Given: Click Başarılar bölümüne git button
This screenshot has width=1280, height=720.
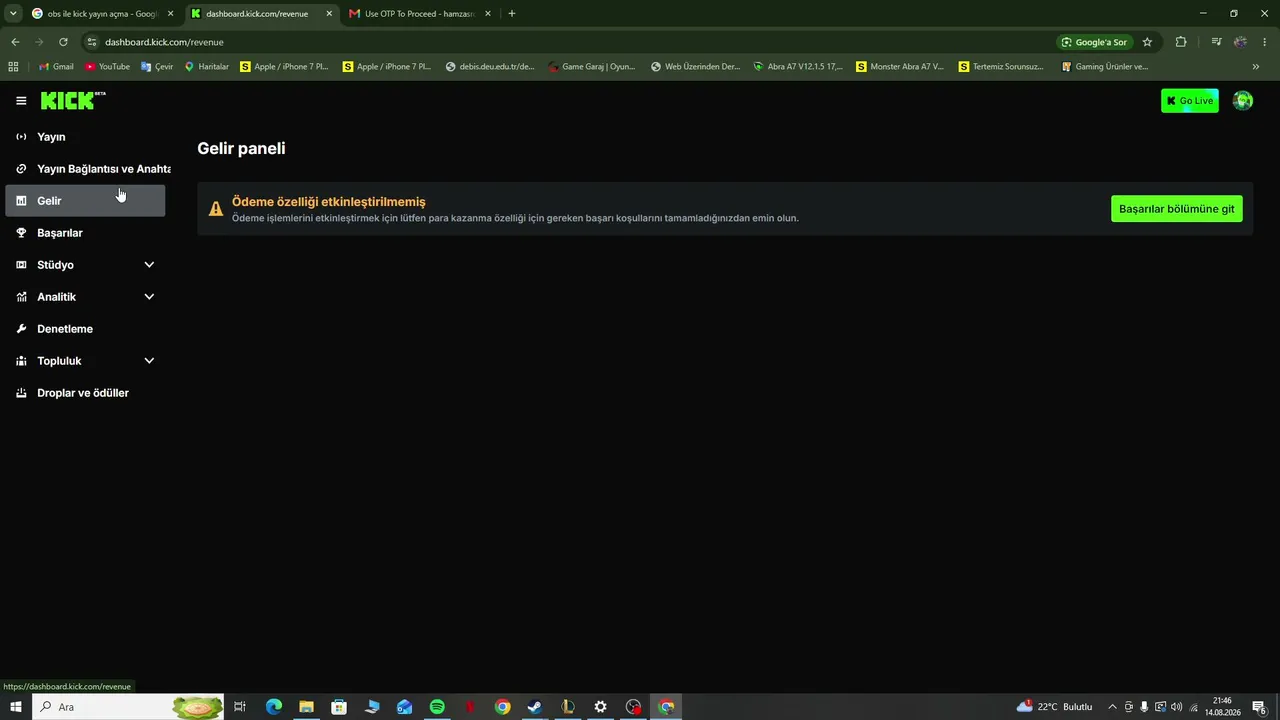Looking at the screenshot, I should (x=1176, y=209).
